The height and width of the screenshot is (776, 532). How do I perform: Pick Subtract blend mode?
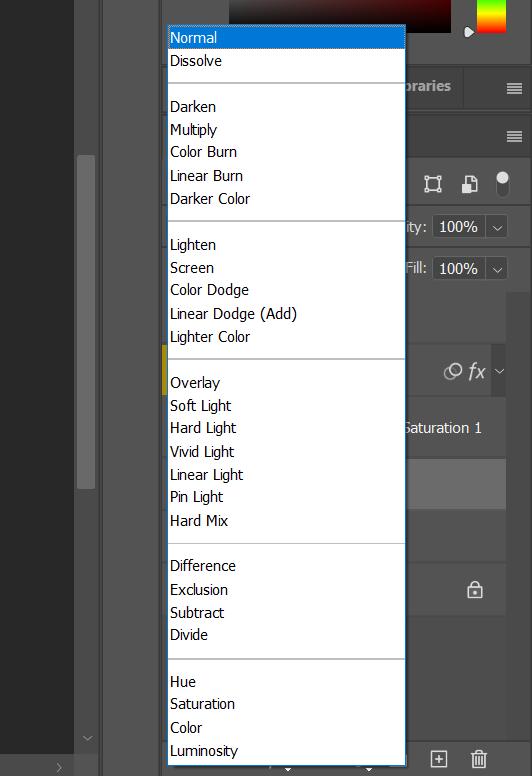tap(287, 613)
